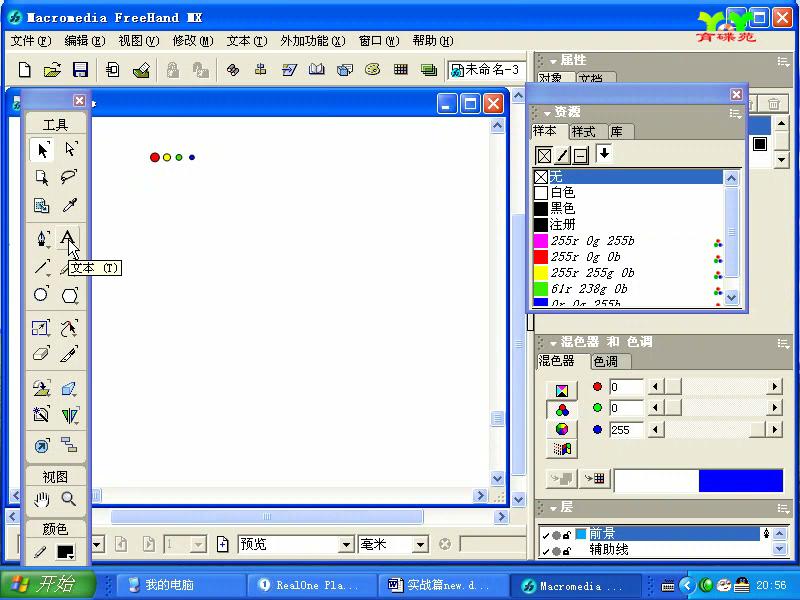Open the 资源 panel options menu
Viewport: 800px width, 600px height.
tap(735, 113)
